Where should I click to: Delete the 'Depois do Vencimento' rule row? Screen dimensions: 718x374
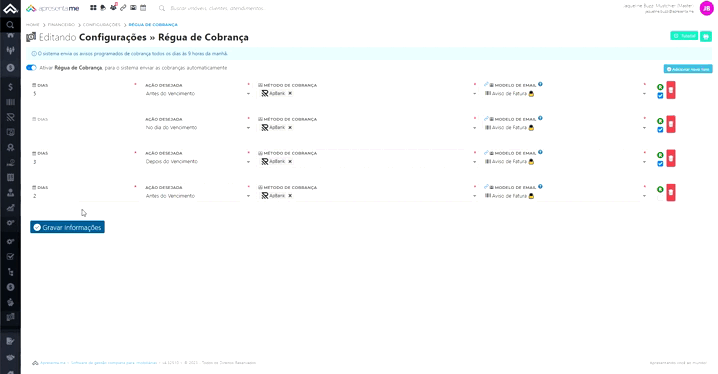pos(670,158)
